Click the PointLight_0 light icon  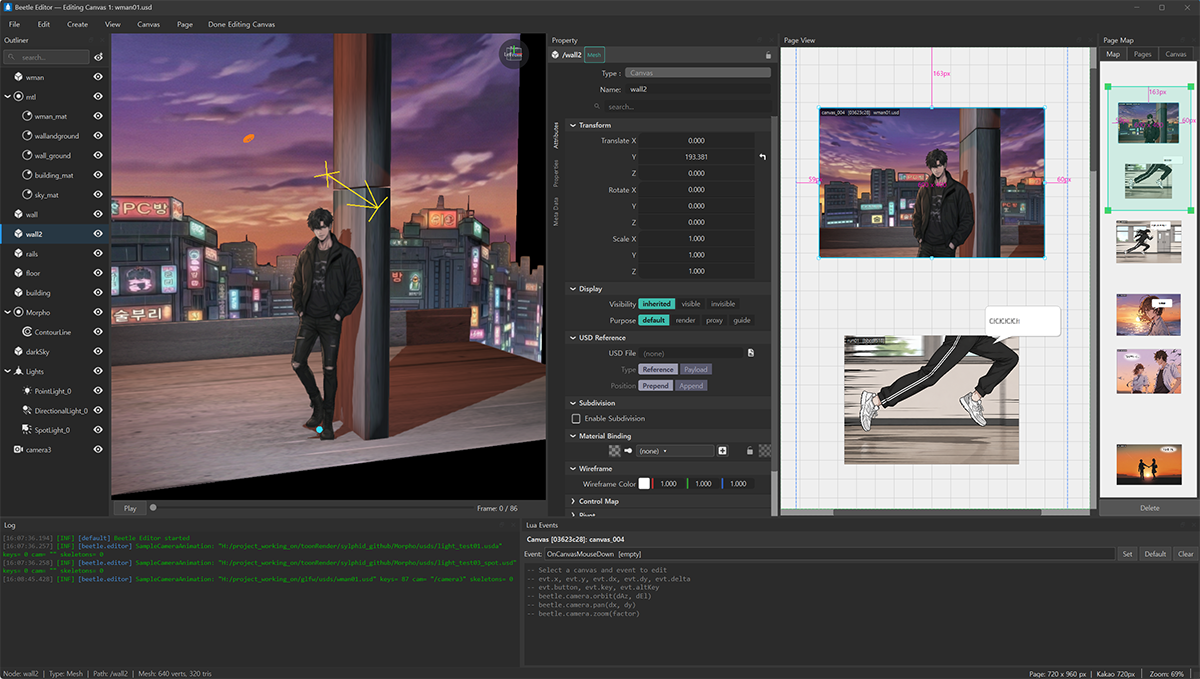tap(27, 391)
